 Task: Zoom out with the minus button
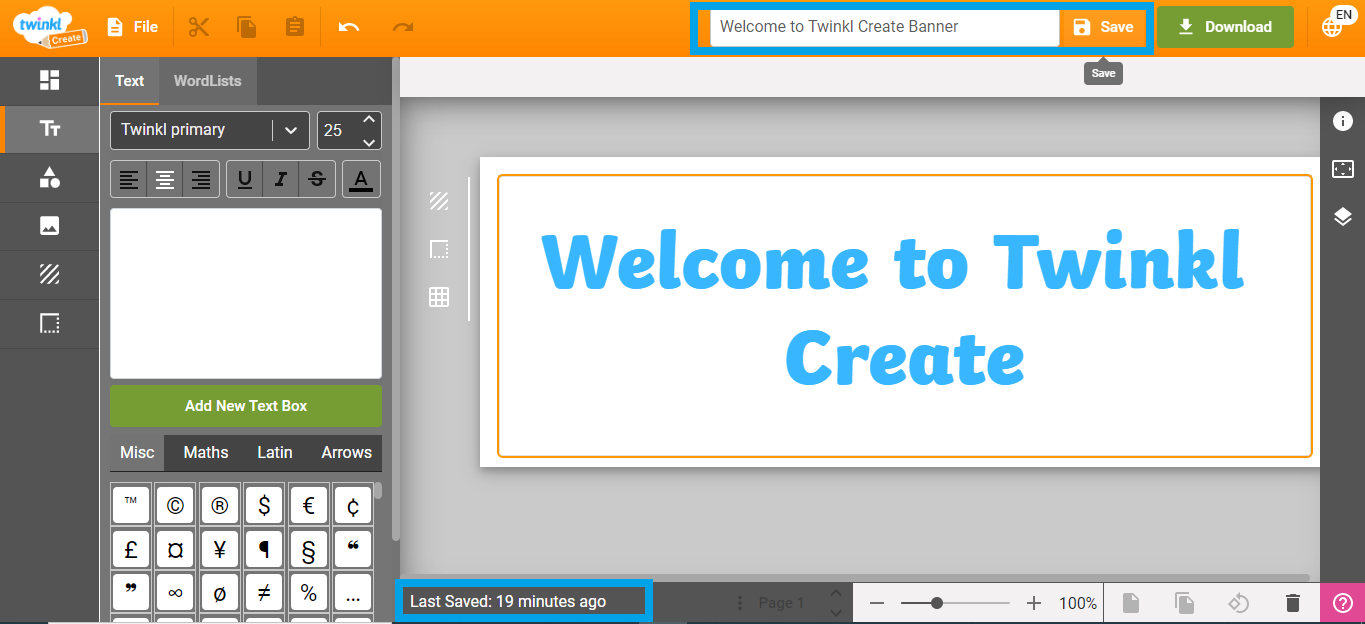877,603
